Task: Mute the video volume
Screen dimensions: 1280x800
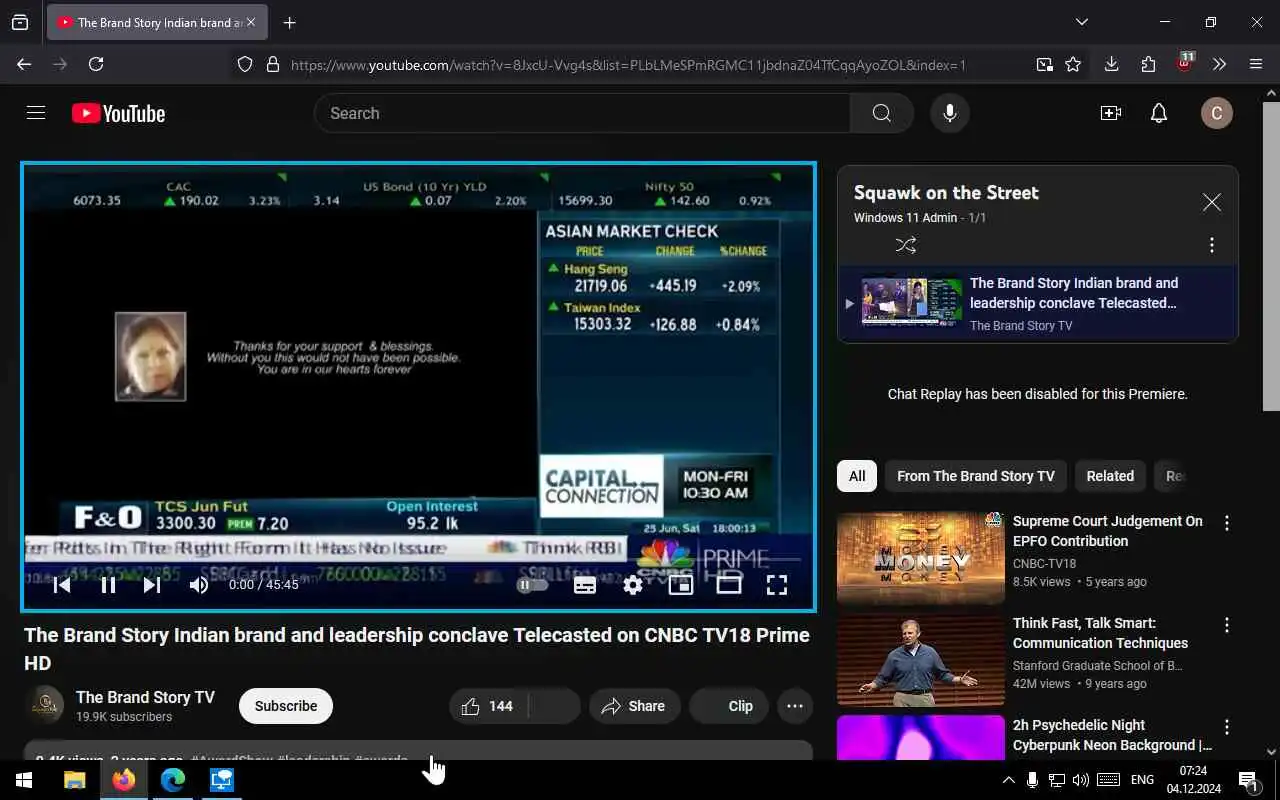Action: [199, 585]
